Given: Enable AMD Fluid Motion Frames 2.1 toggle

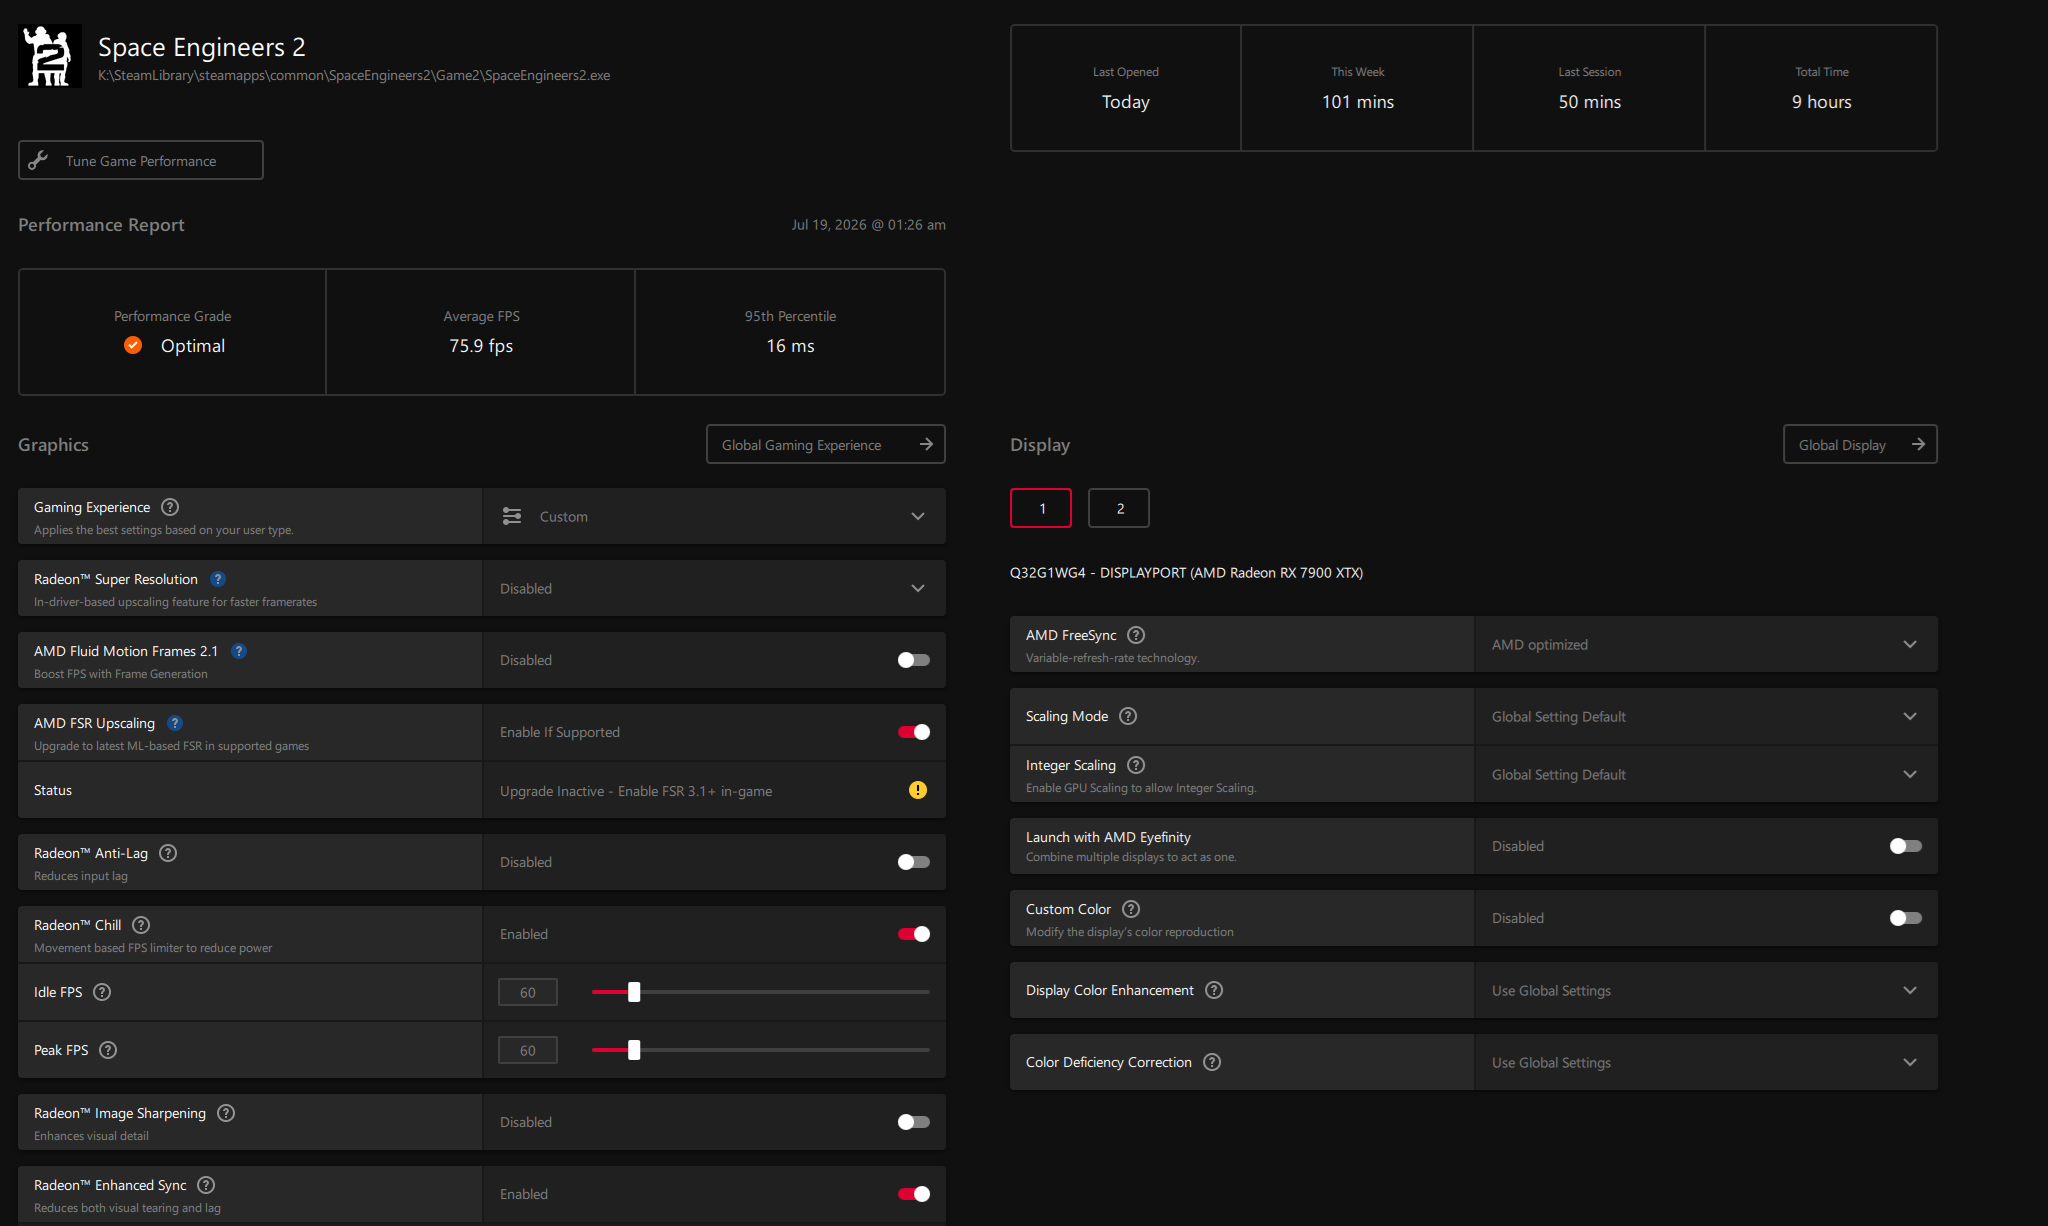Looking at the screenshot, I should (913, 660).
